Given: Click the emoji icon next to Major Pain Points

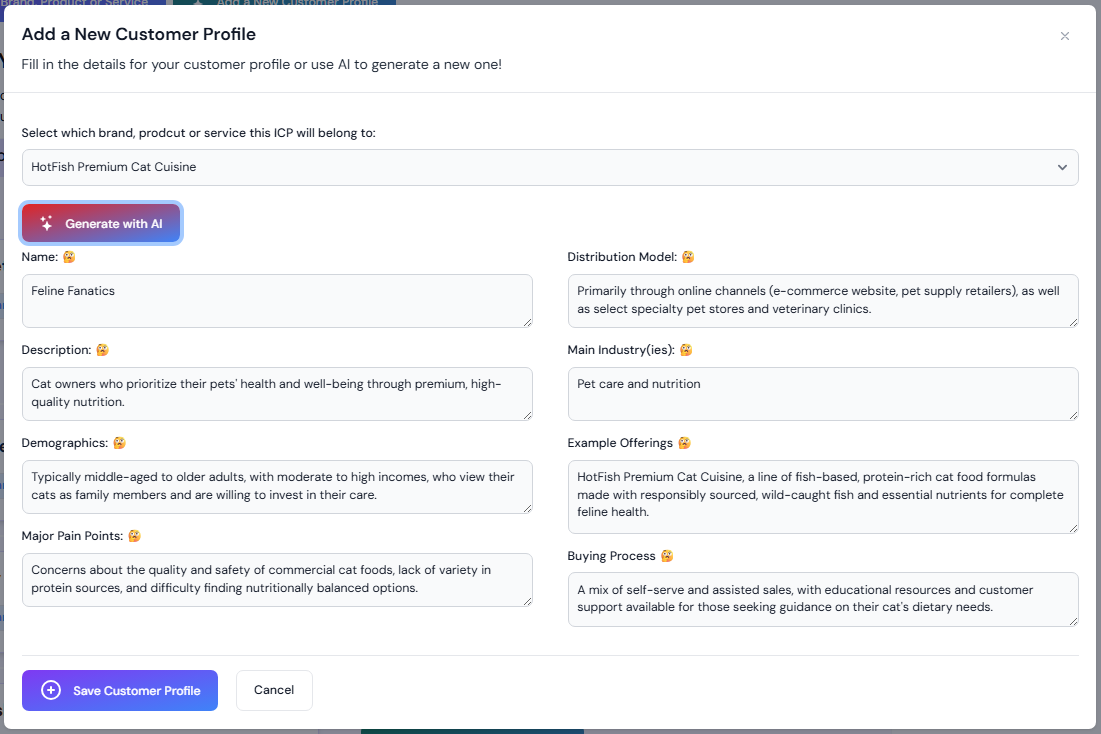Looking at the screenshot, I should click(134, 536).
